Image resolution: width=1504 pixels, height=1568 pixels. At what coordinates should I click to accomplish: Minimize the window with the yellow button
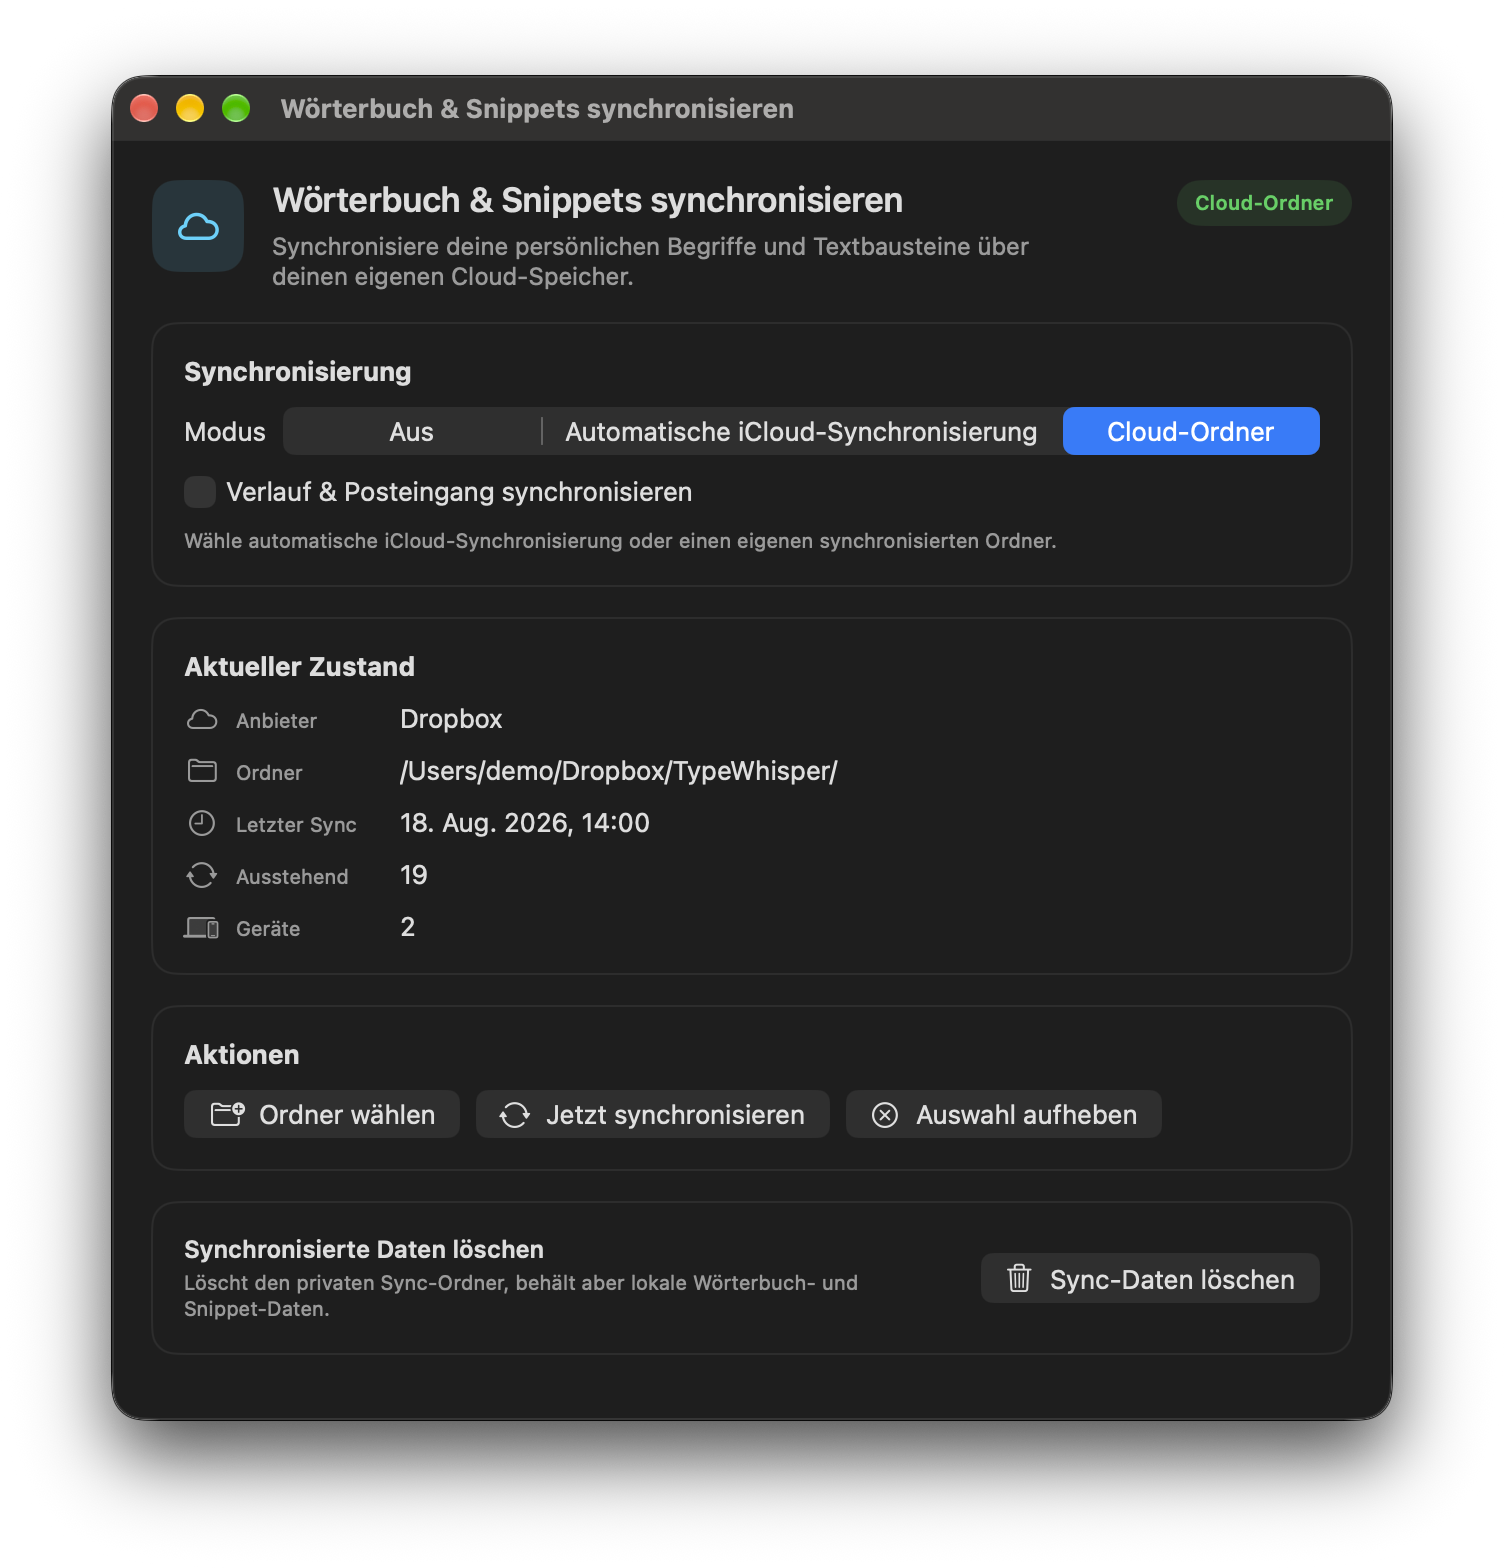(190, 108)
